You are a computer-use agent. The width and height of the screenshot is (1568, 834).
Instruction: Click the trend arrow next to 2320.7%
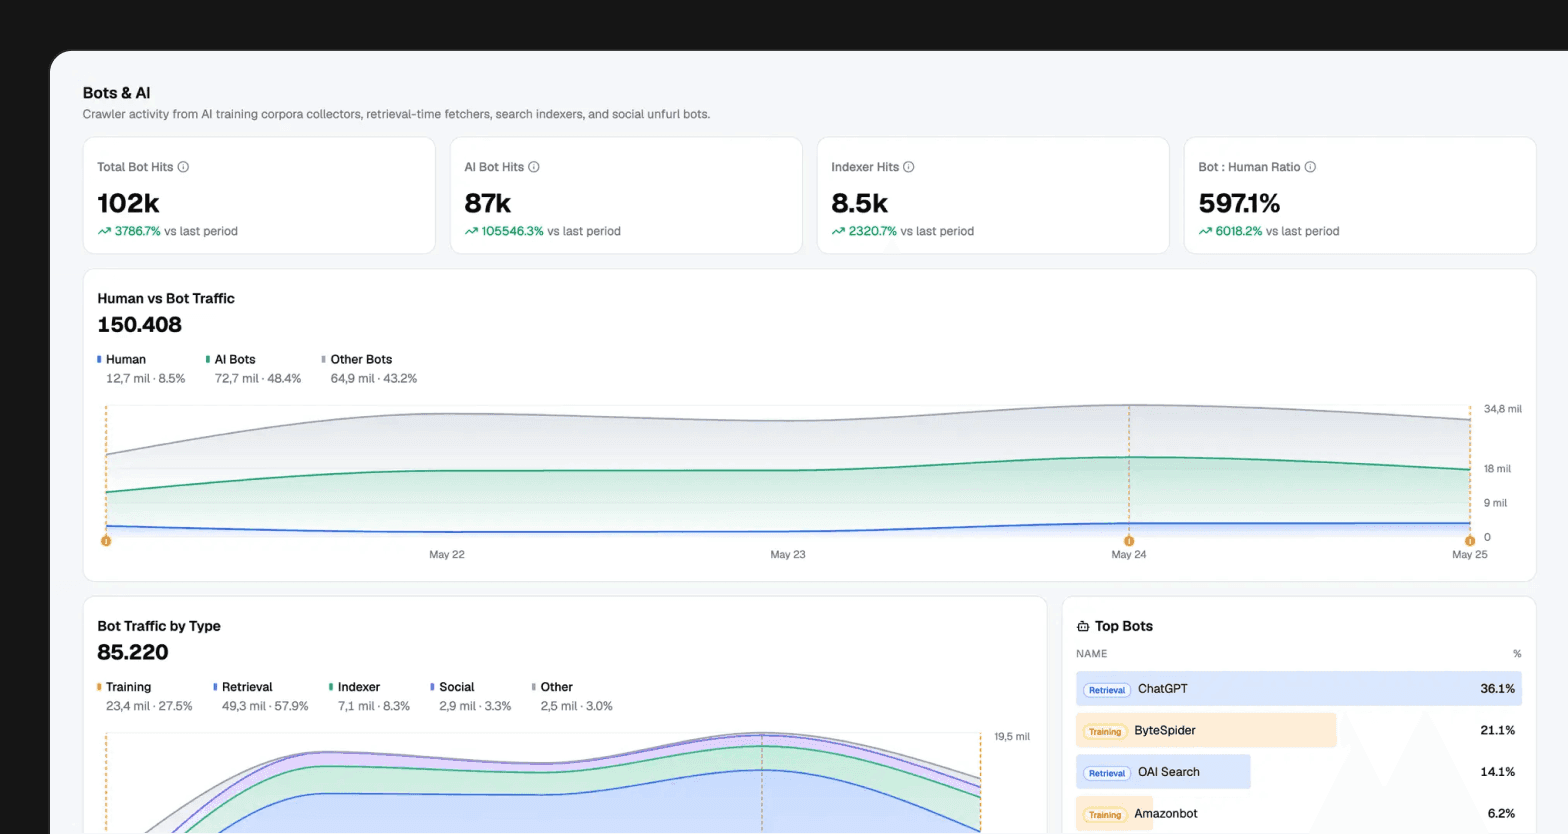tap(838, 231)
